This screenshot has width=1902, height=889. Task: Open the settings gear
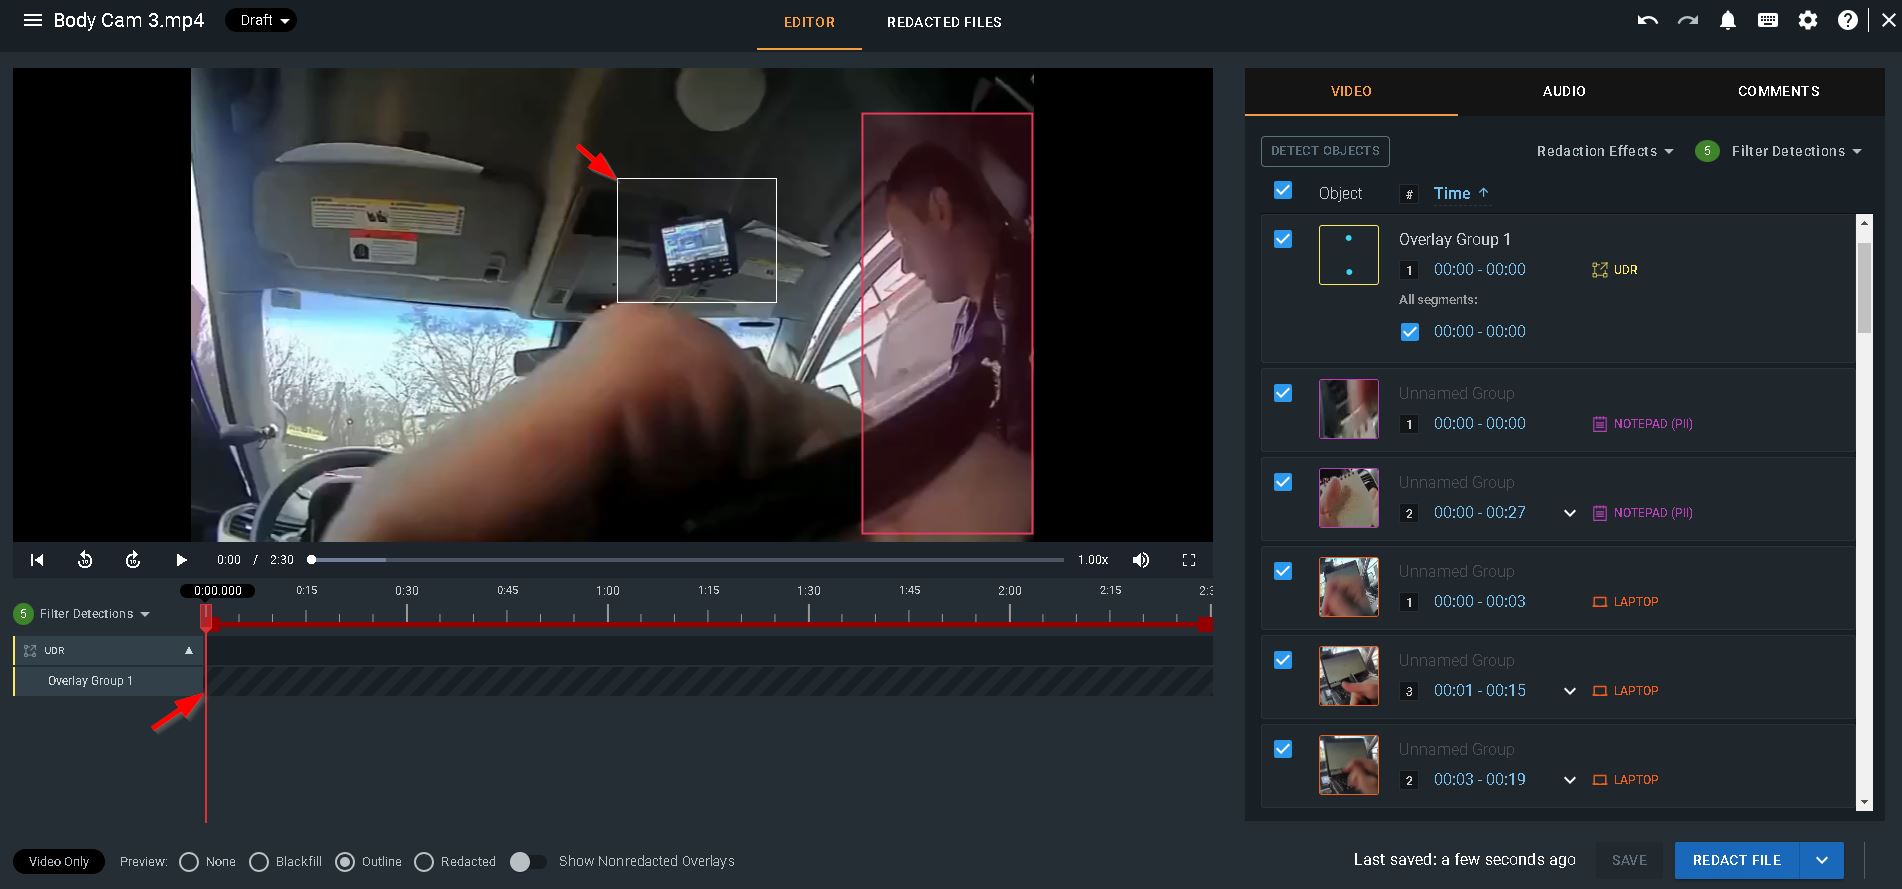1807,21
